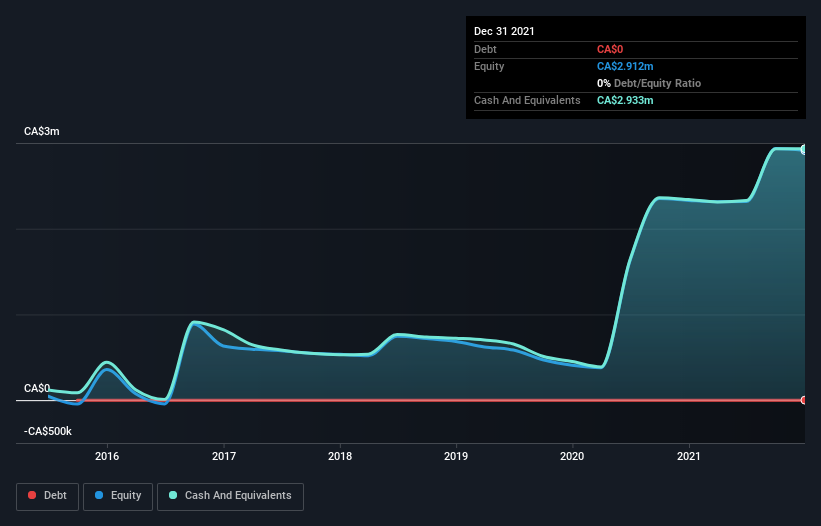821x526 pixels.
Task: Click the tooltip Cash And Equivalents label
Action: click(527, 100)
